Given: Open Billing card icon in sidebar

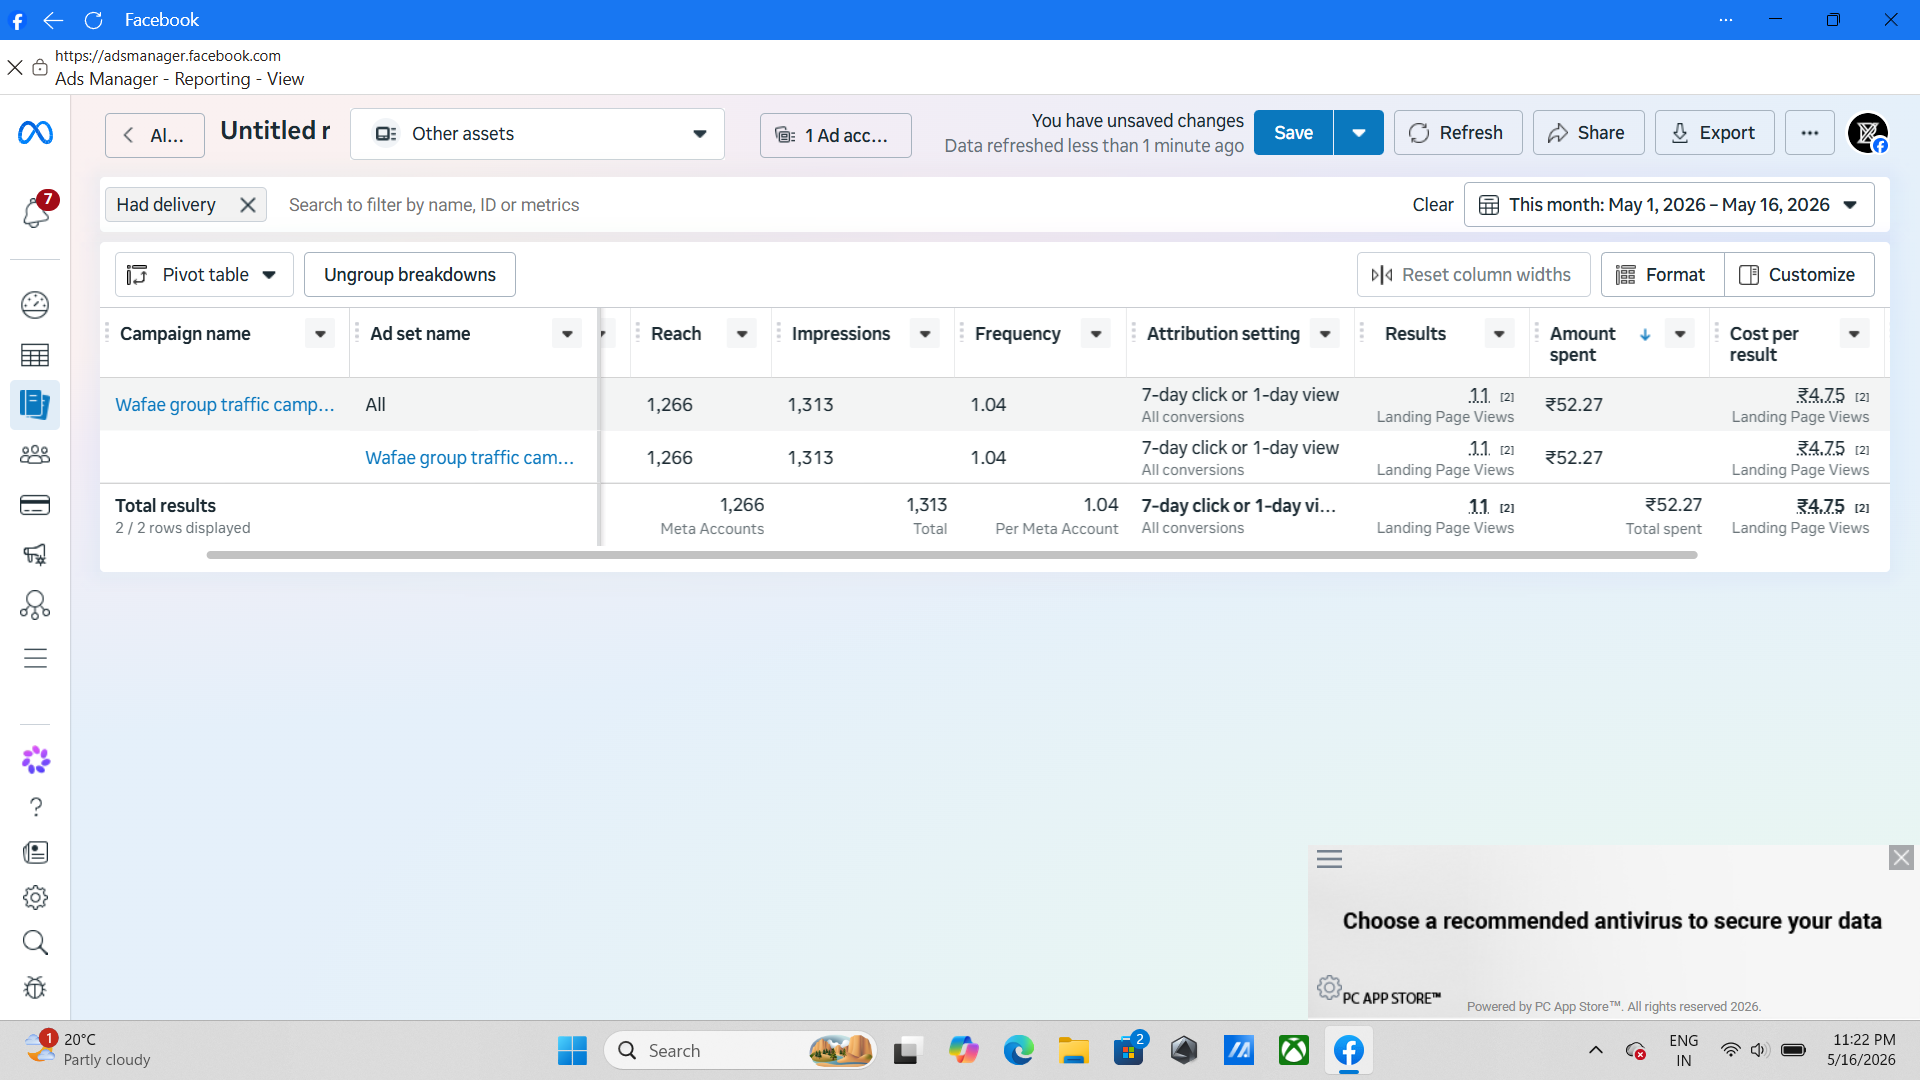Looking at the screenshot, I should pyautogui.click(x=35, y=505).
